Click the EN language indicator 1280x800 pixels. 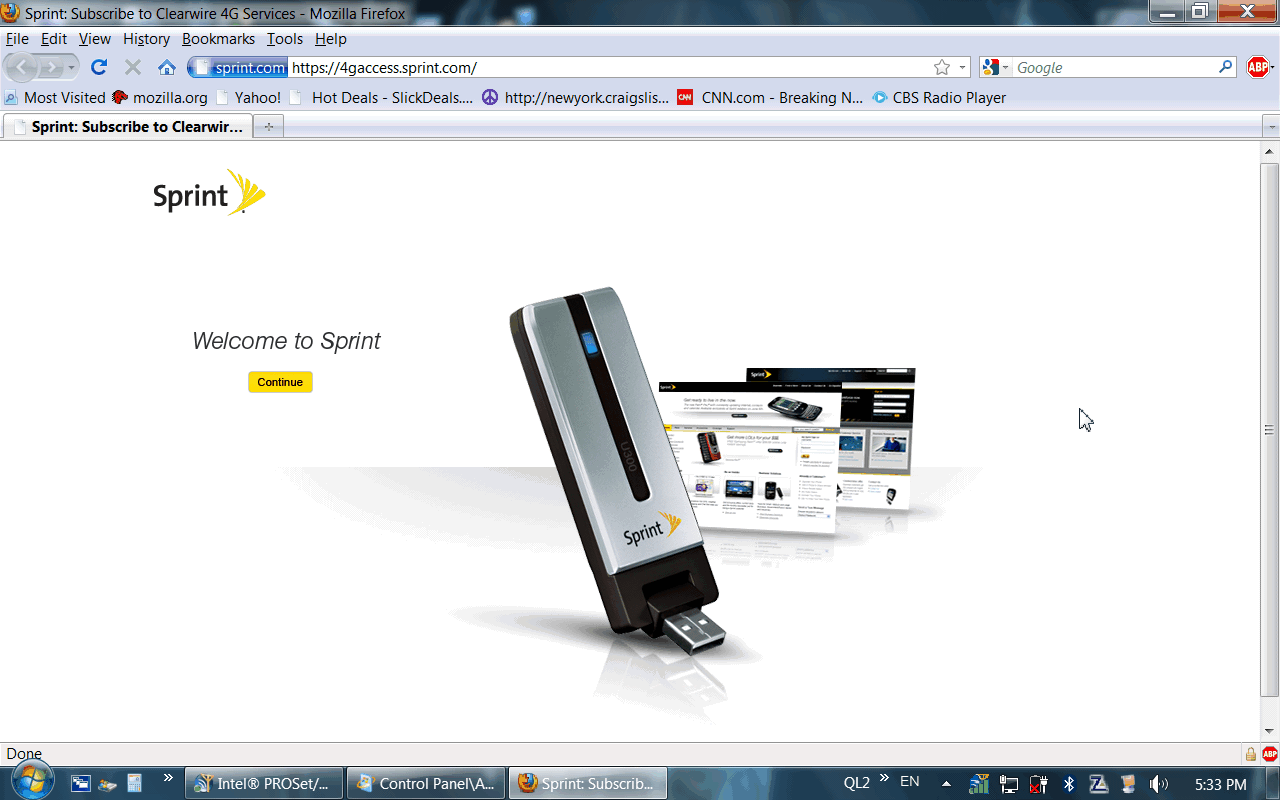[910, 782]
